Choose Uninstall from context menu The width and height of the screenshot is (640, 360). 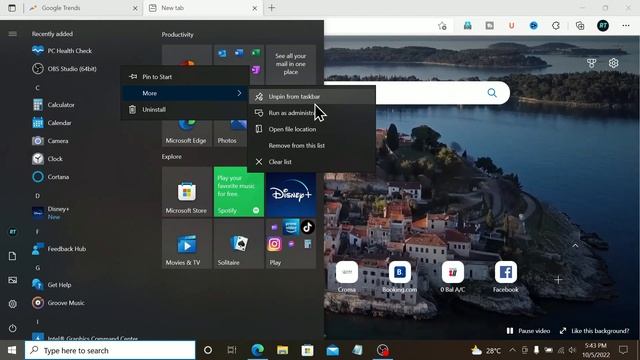(x=185, y=109)
